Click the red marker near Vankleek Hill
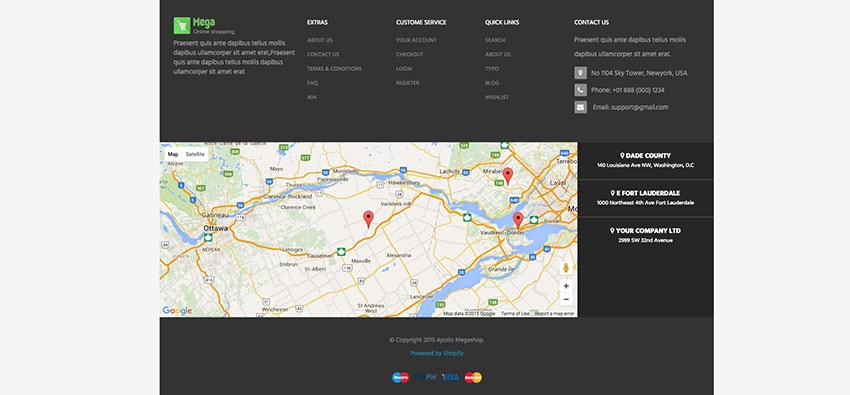The height and width of the screenshot is (395, 850). [x=369, y=219]
